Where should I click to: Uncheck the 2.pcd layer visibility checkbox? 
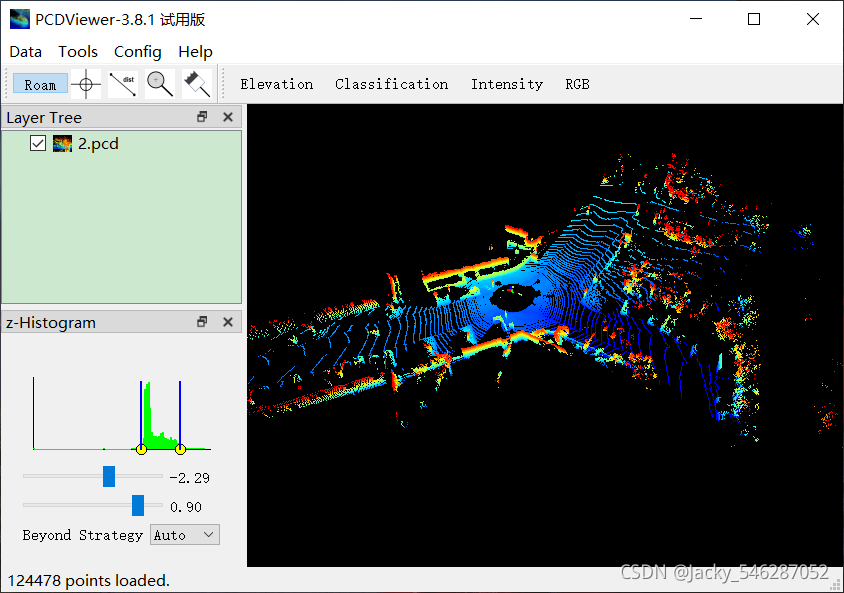(38, 144)
